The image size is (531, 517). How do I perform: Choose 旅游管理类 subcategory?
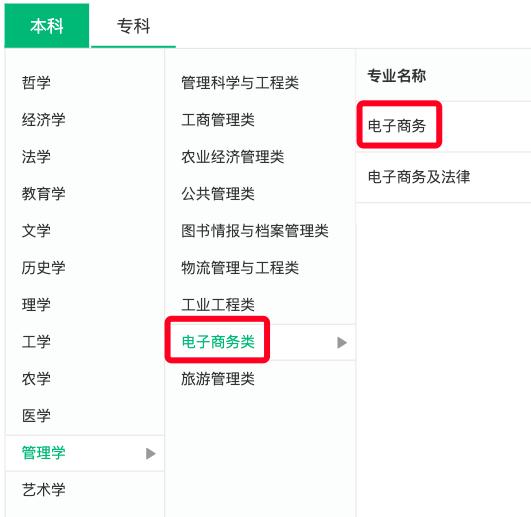click(218, 379)
